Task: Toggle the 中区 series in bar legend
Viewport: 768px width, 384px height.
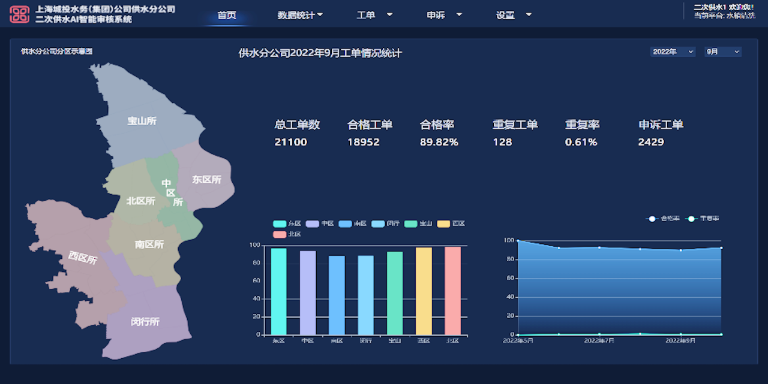Action: 320,223
